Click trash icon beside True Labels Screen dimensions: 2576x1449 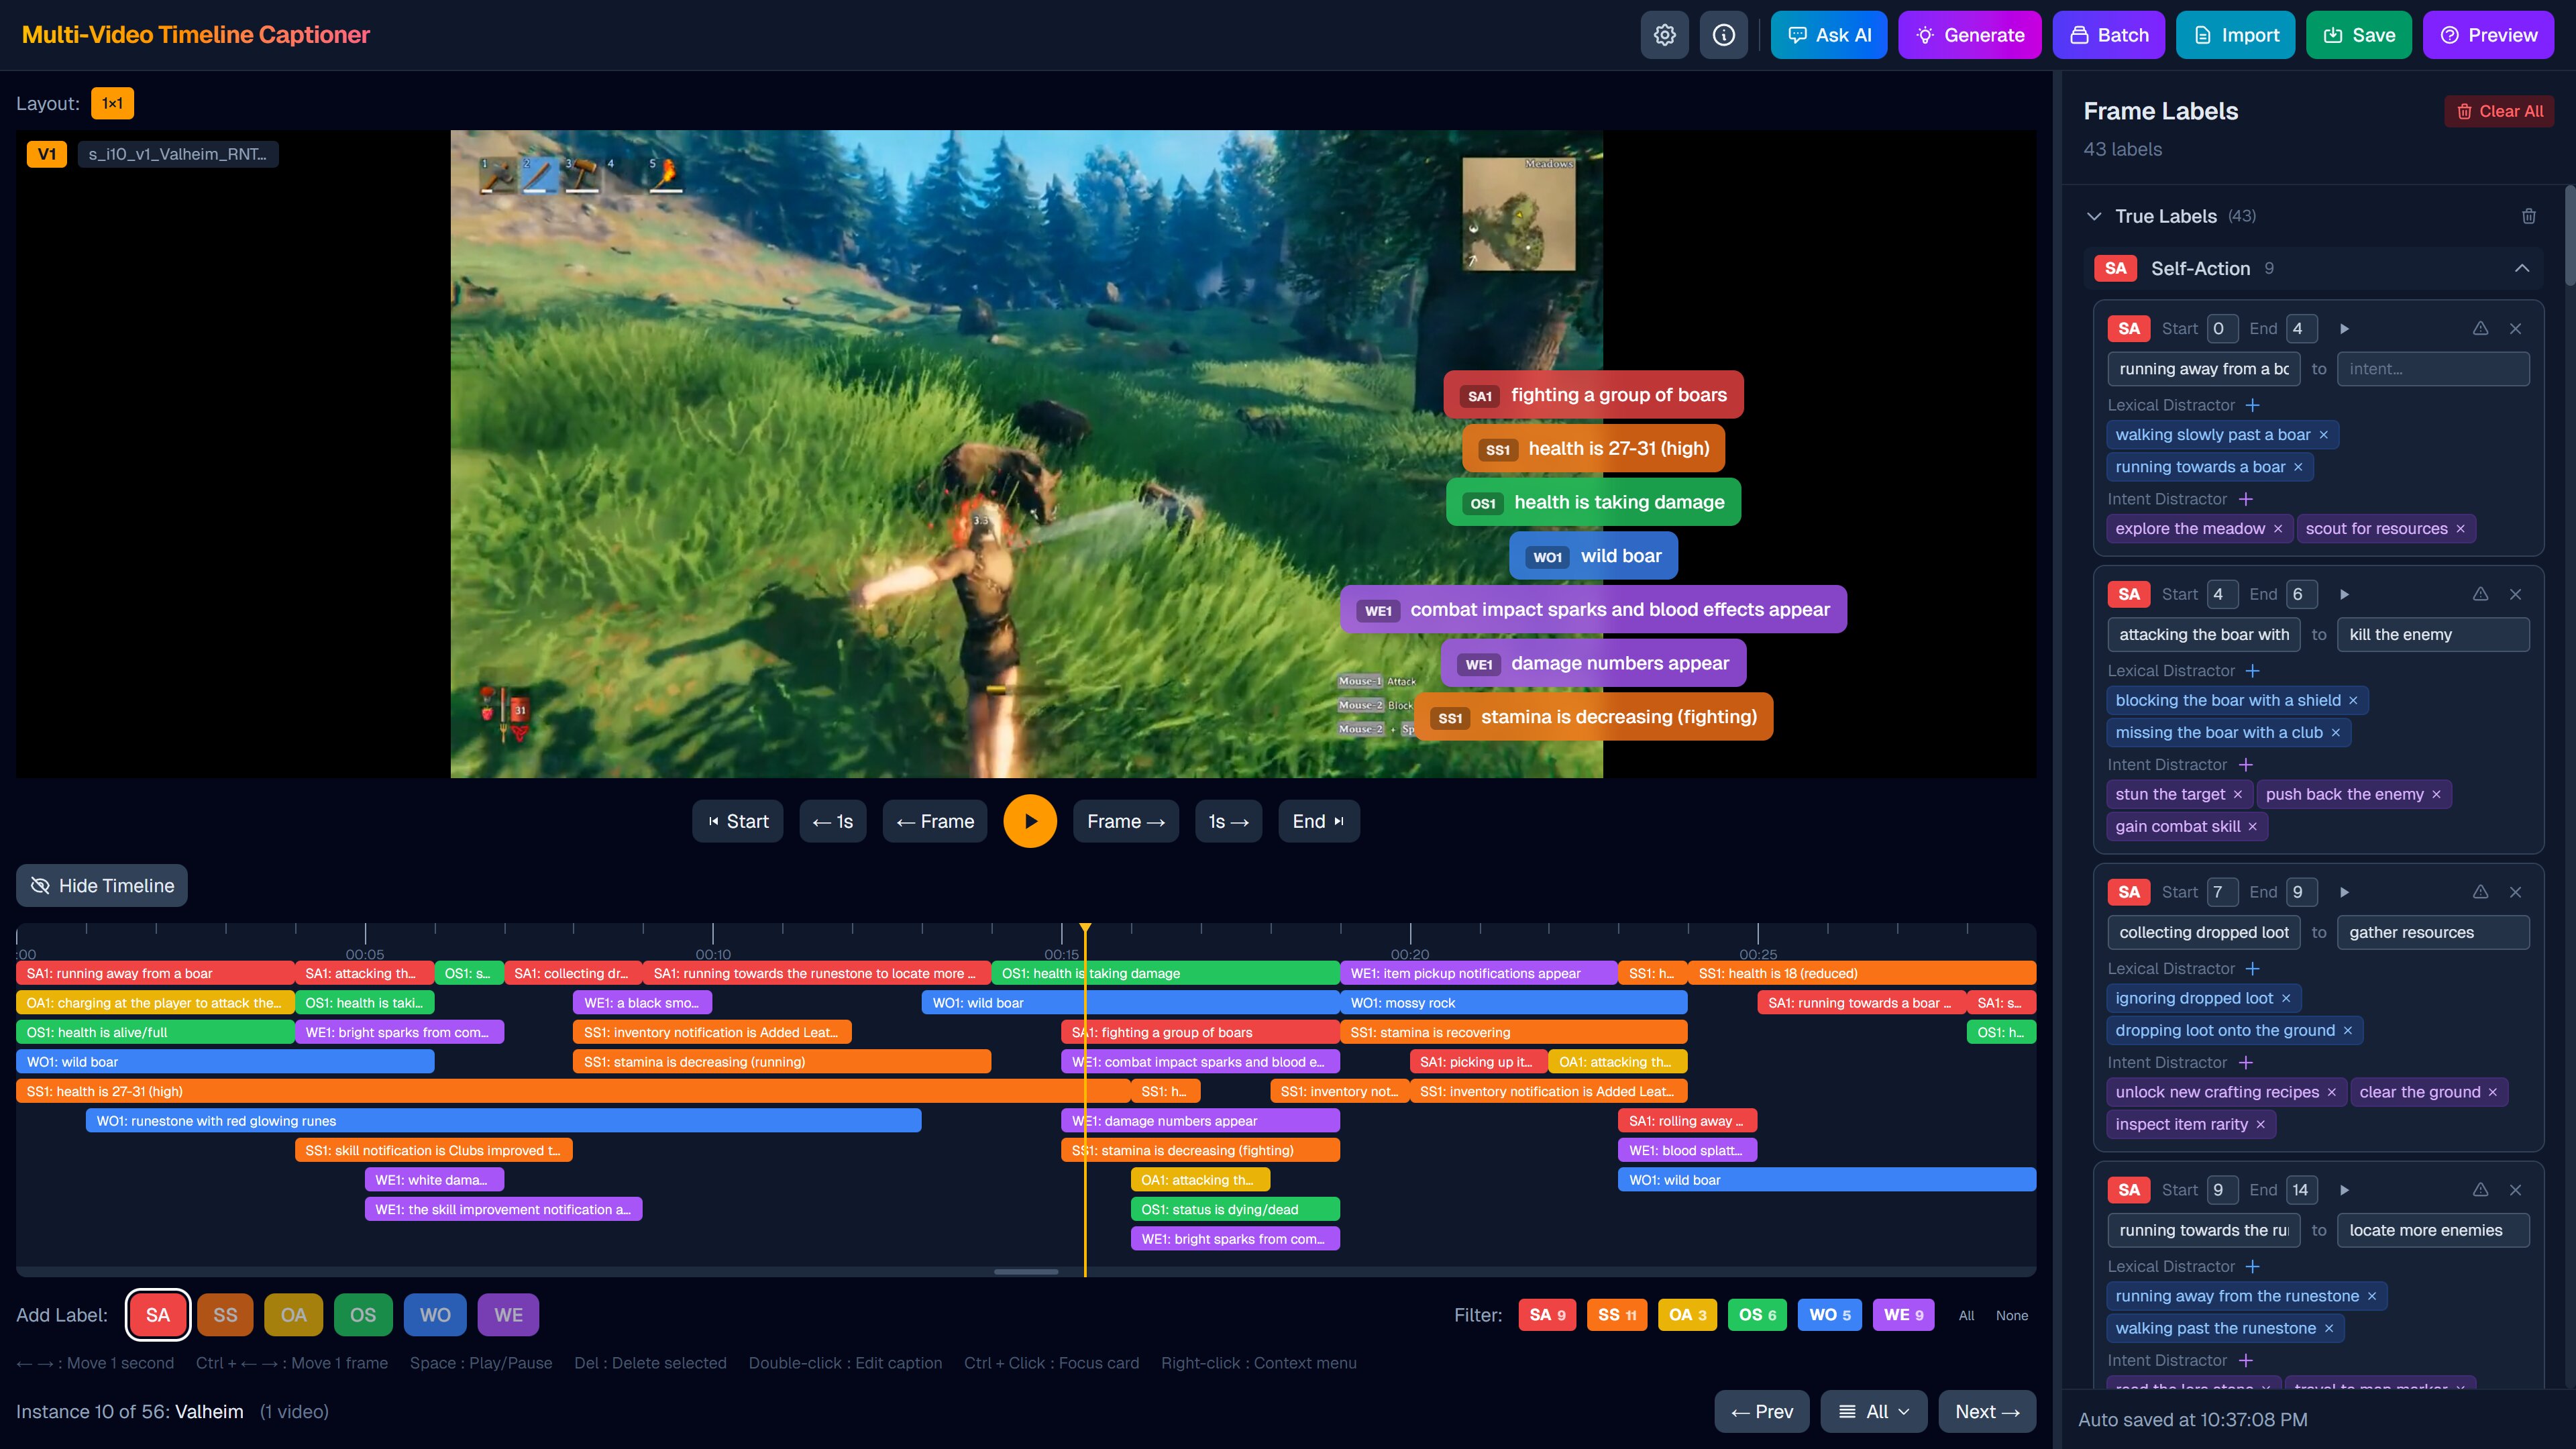(2528, 216)
